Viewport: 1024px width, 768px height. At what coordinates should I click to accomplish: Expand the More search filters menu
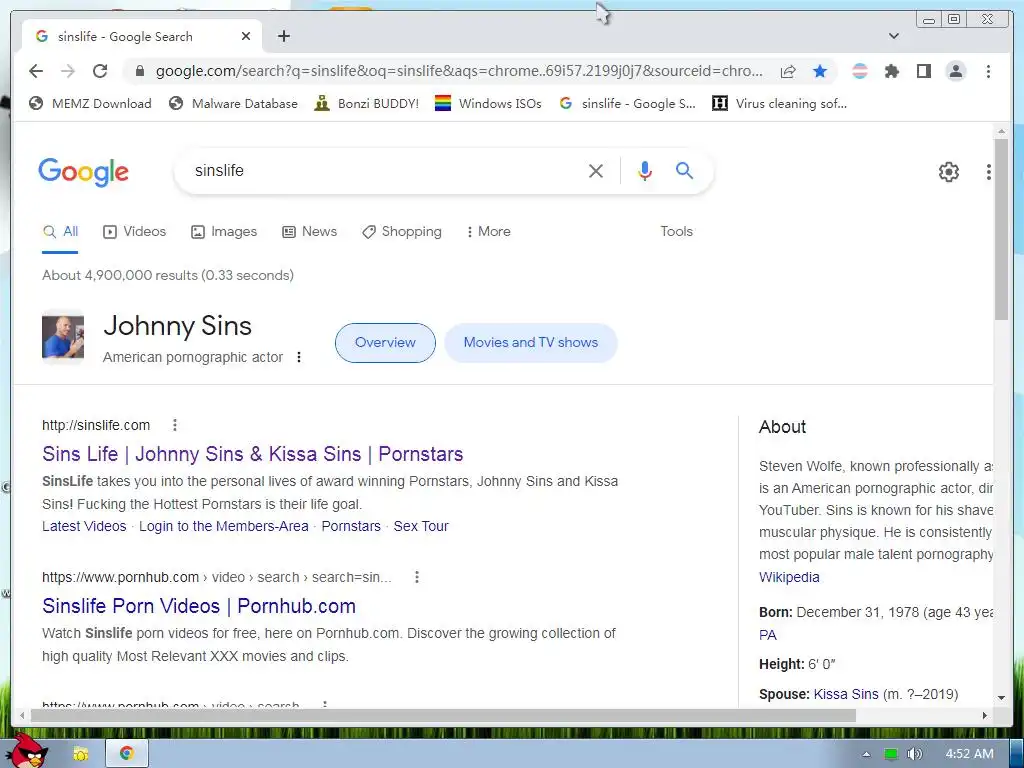[x=488, y=232]
